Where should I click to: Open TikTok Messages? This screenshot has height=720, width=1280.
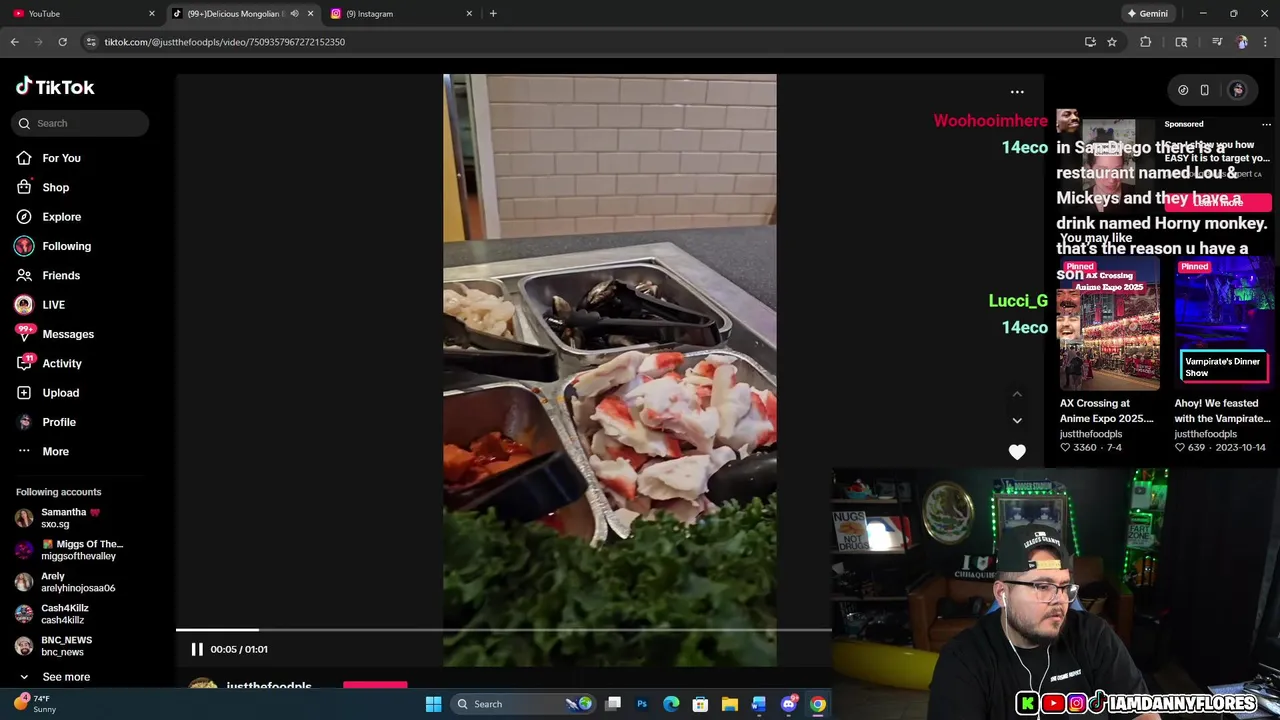coord(66,334)
